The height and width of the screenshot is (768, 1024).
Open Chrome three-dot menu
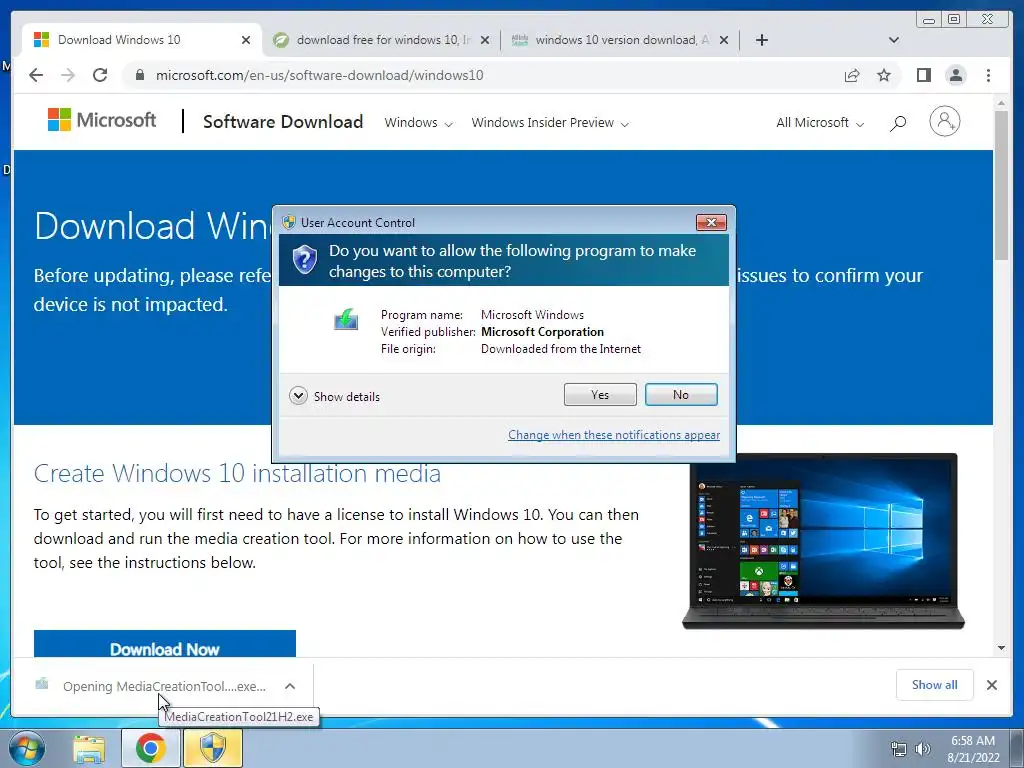(988, 75)
